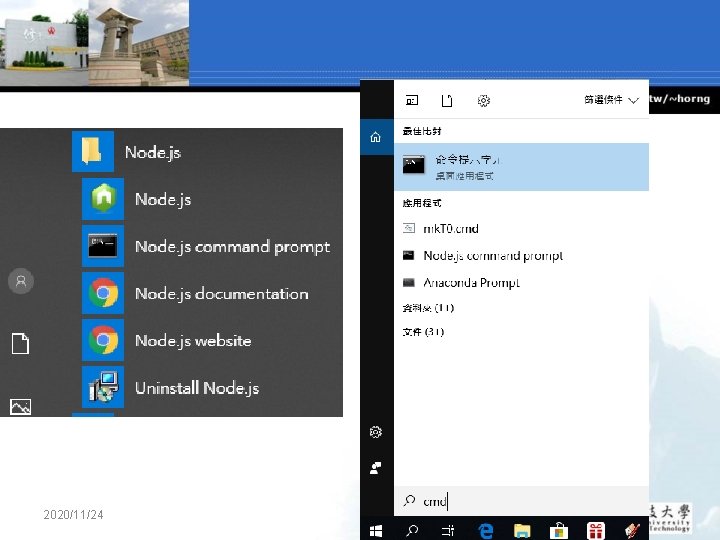This screenshot has height=540, width=720.
Task: Click the red gift icon on taskbar
Action: [596, 531]
